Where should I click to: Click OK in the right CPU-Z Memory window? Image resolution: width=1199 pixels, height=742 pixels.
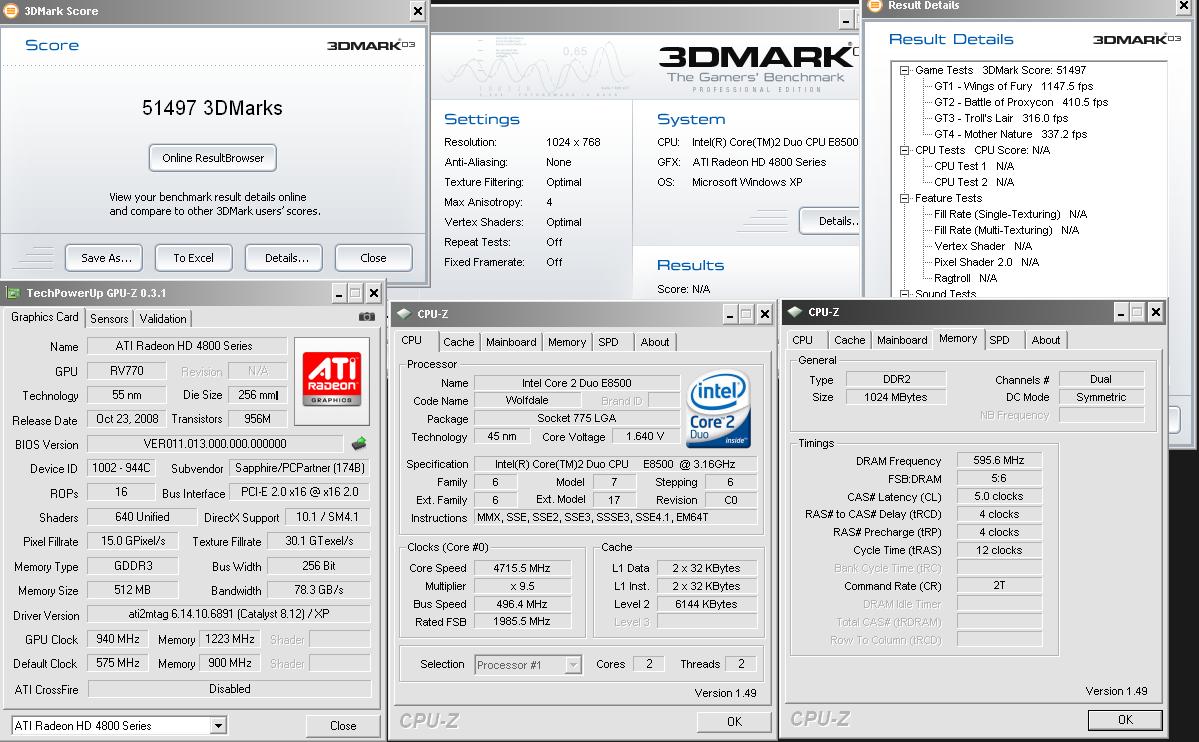(1125, 719)
